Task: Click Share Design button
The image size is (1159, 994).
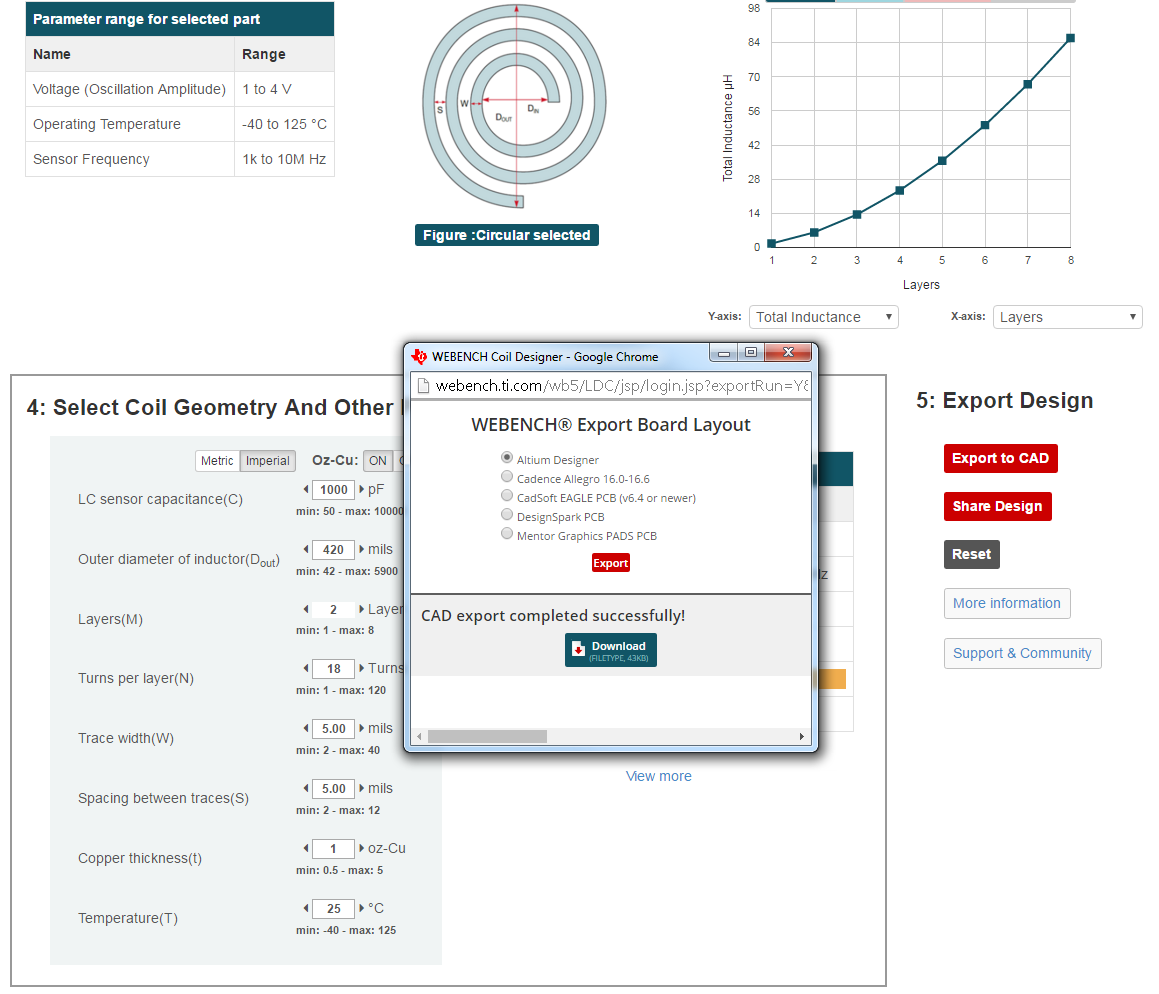Action: (997, 506)
